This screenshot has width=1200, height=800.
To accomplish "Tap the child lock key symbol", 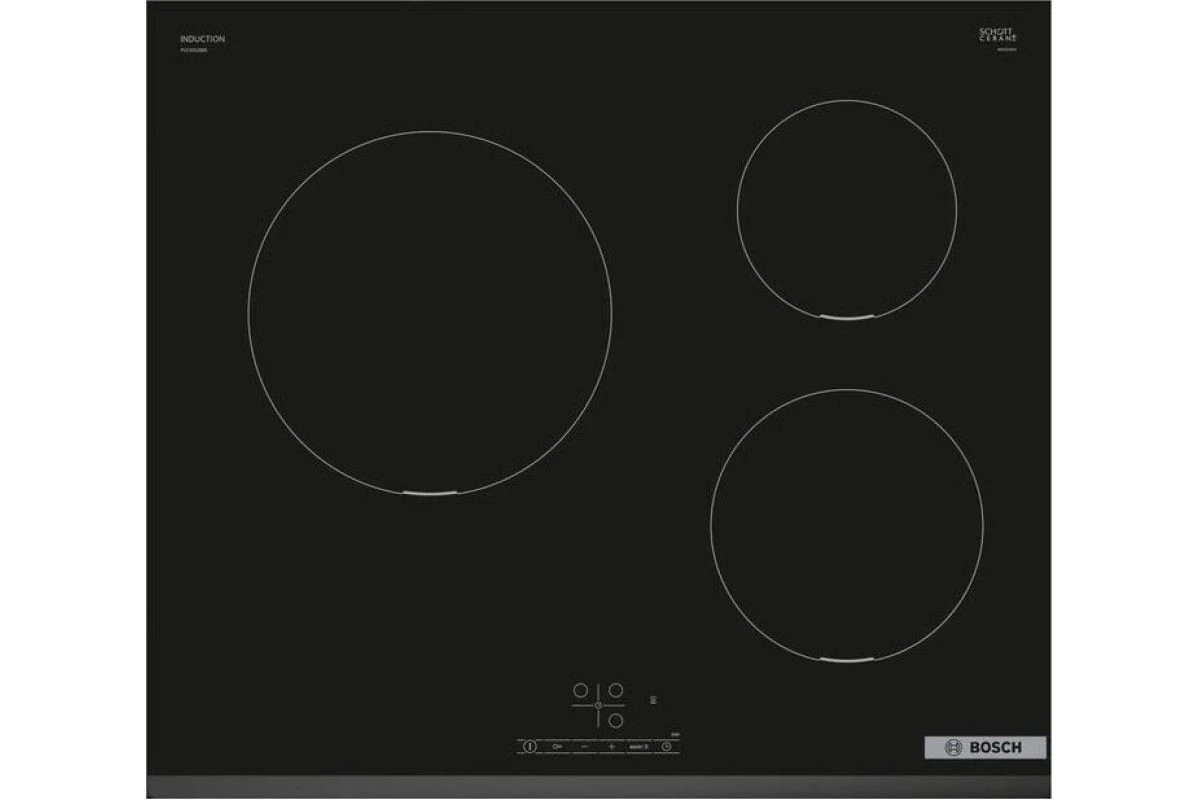I will (557, 746).
